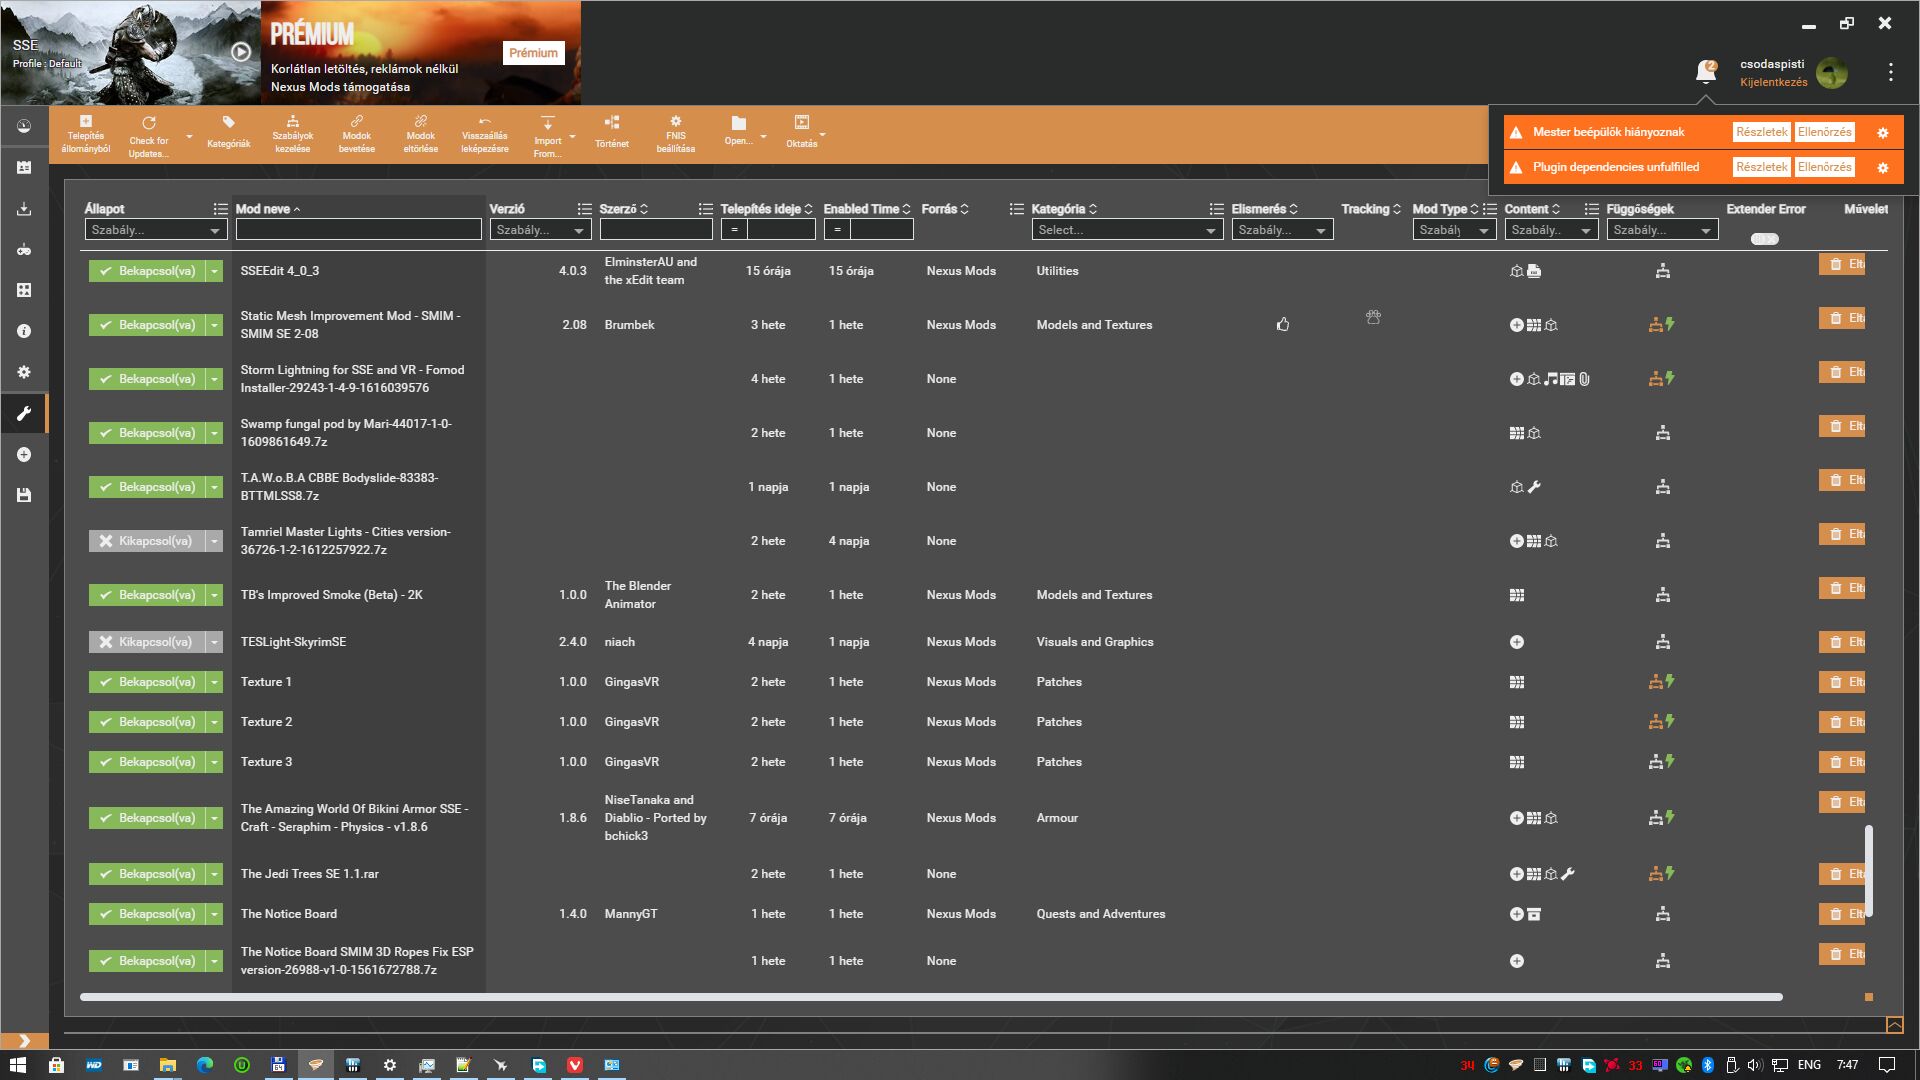
Task: Open Történet history toolbar item
Action: tap(612, 132)
